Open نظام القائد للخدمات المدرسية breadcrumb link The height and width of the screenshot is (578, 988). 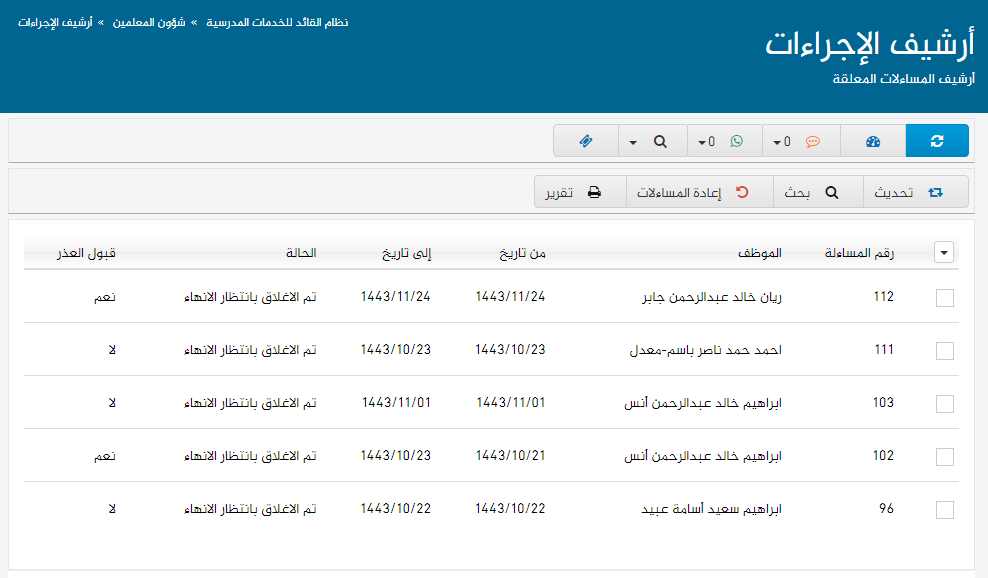point(277,22)
